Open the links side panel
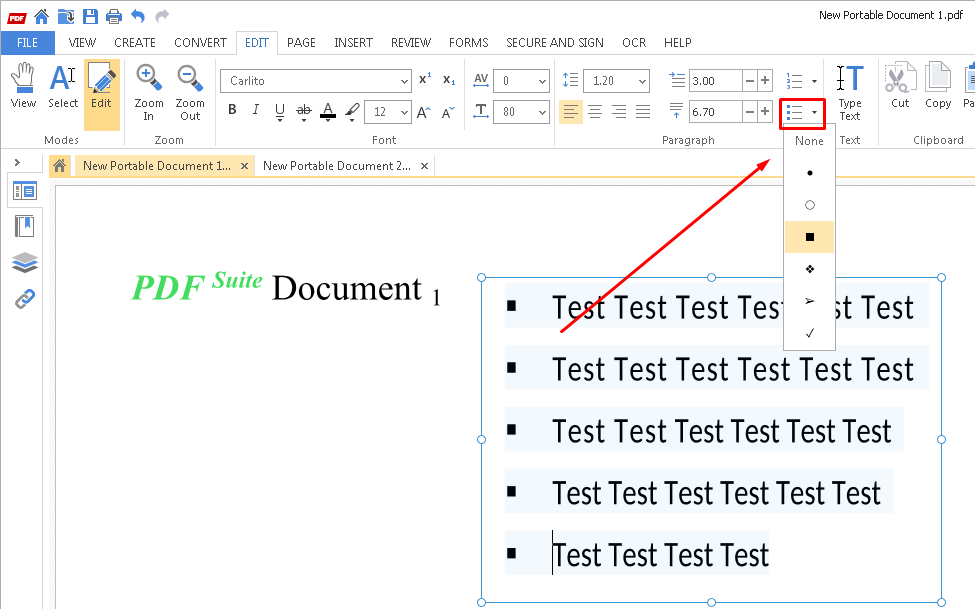This screenshot has width=975, height=609. tap(25, 299)
